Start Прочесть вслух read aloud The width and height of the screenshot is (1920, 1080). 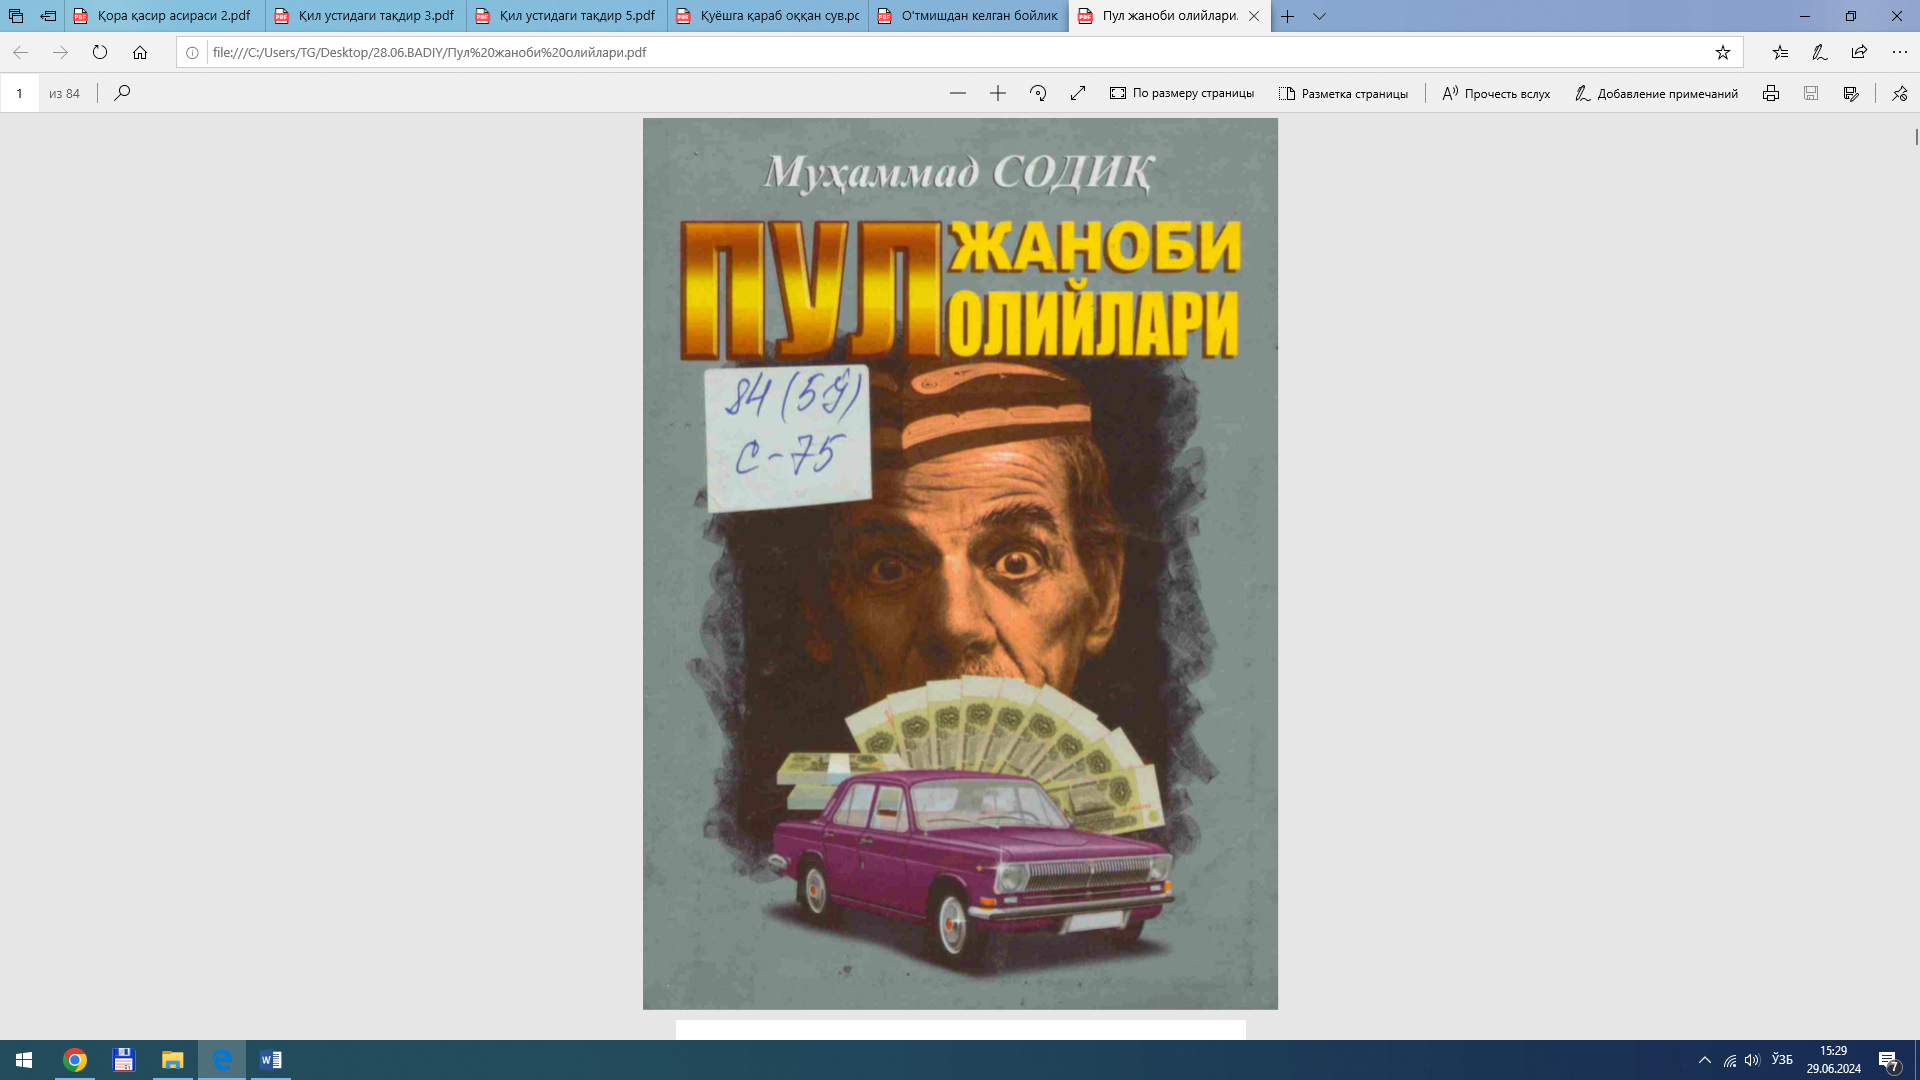coord(1495,93)
